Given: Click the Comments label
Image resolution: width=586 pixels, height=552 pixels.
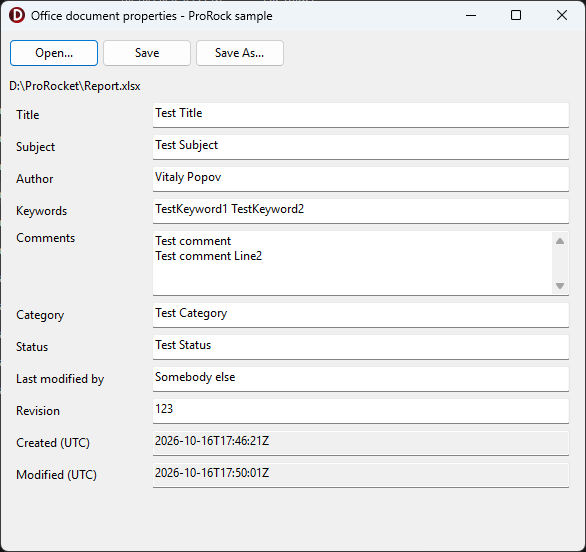Looking at the screenshot, I should [46, 238].
